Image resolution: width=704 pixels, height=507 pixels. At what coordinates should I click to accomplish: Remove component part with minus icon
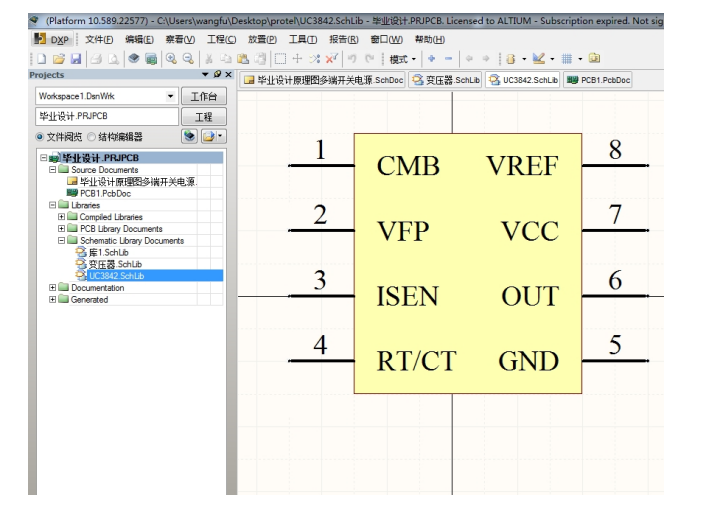point(449,59)
